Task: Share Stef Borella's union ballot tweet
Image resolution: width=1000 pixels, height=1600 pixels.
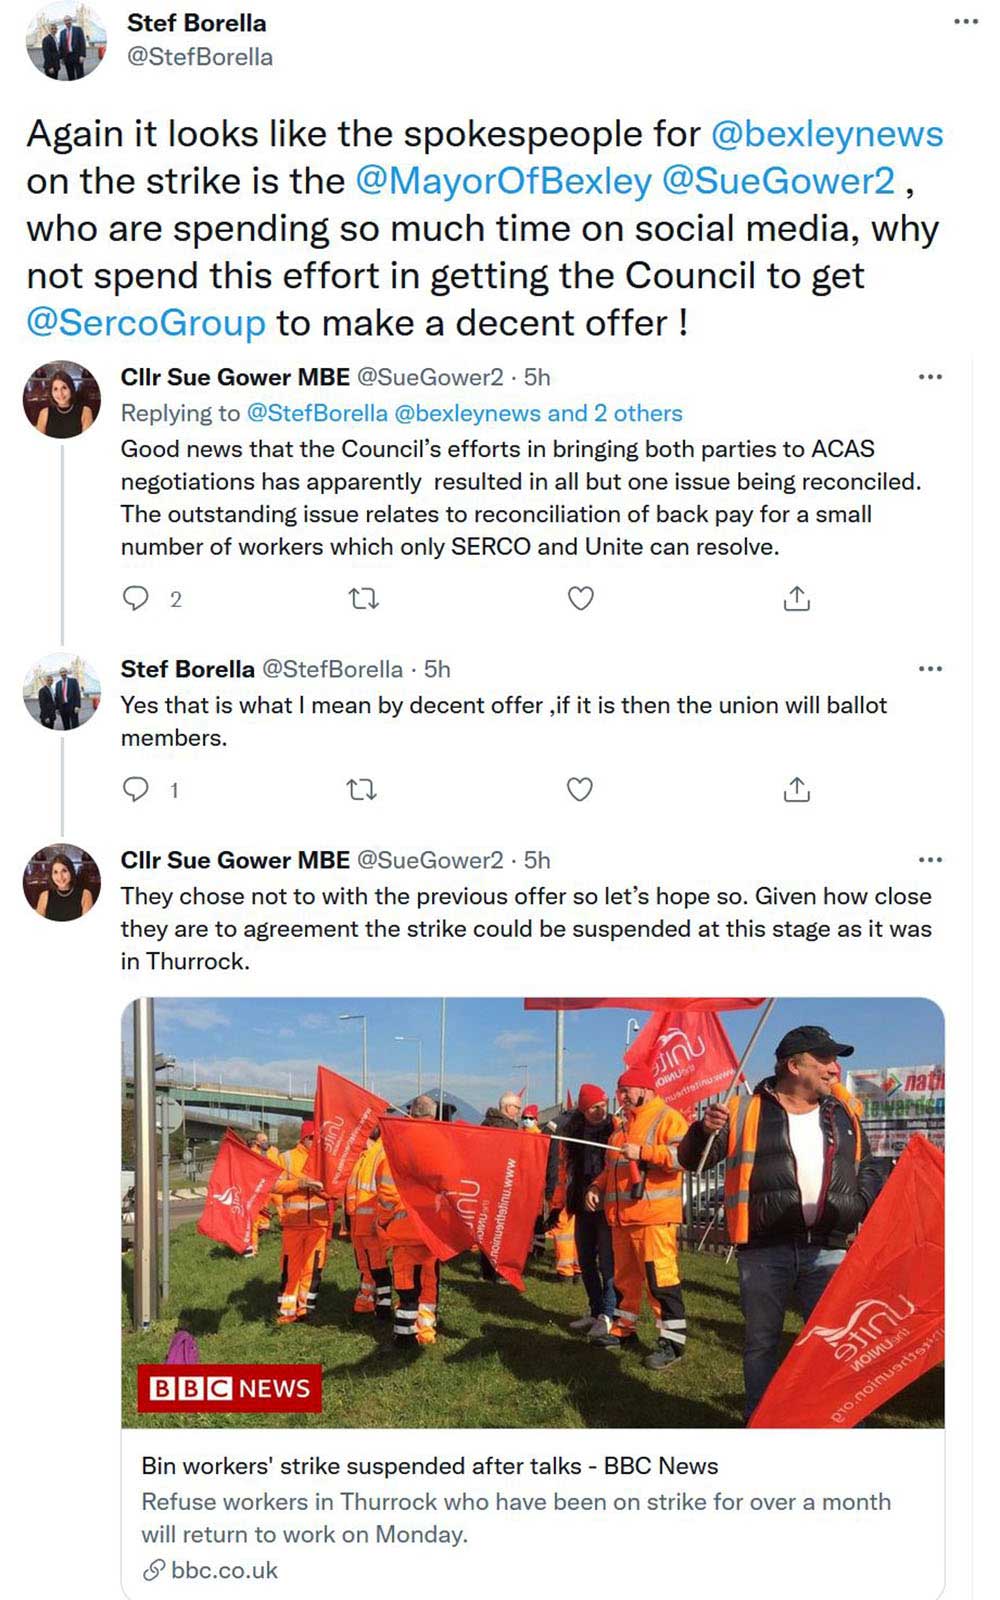Action: click(796, 790)
